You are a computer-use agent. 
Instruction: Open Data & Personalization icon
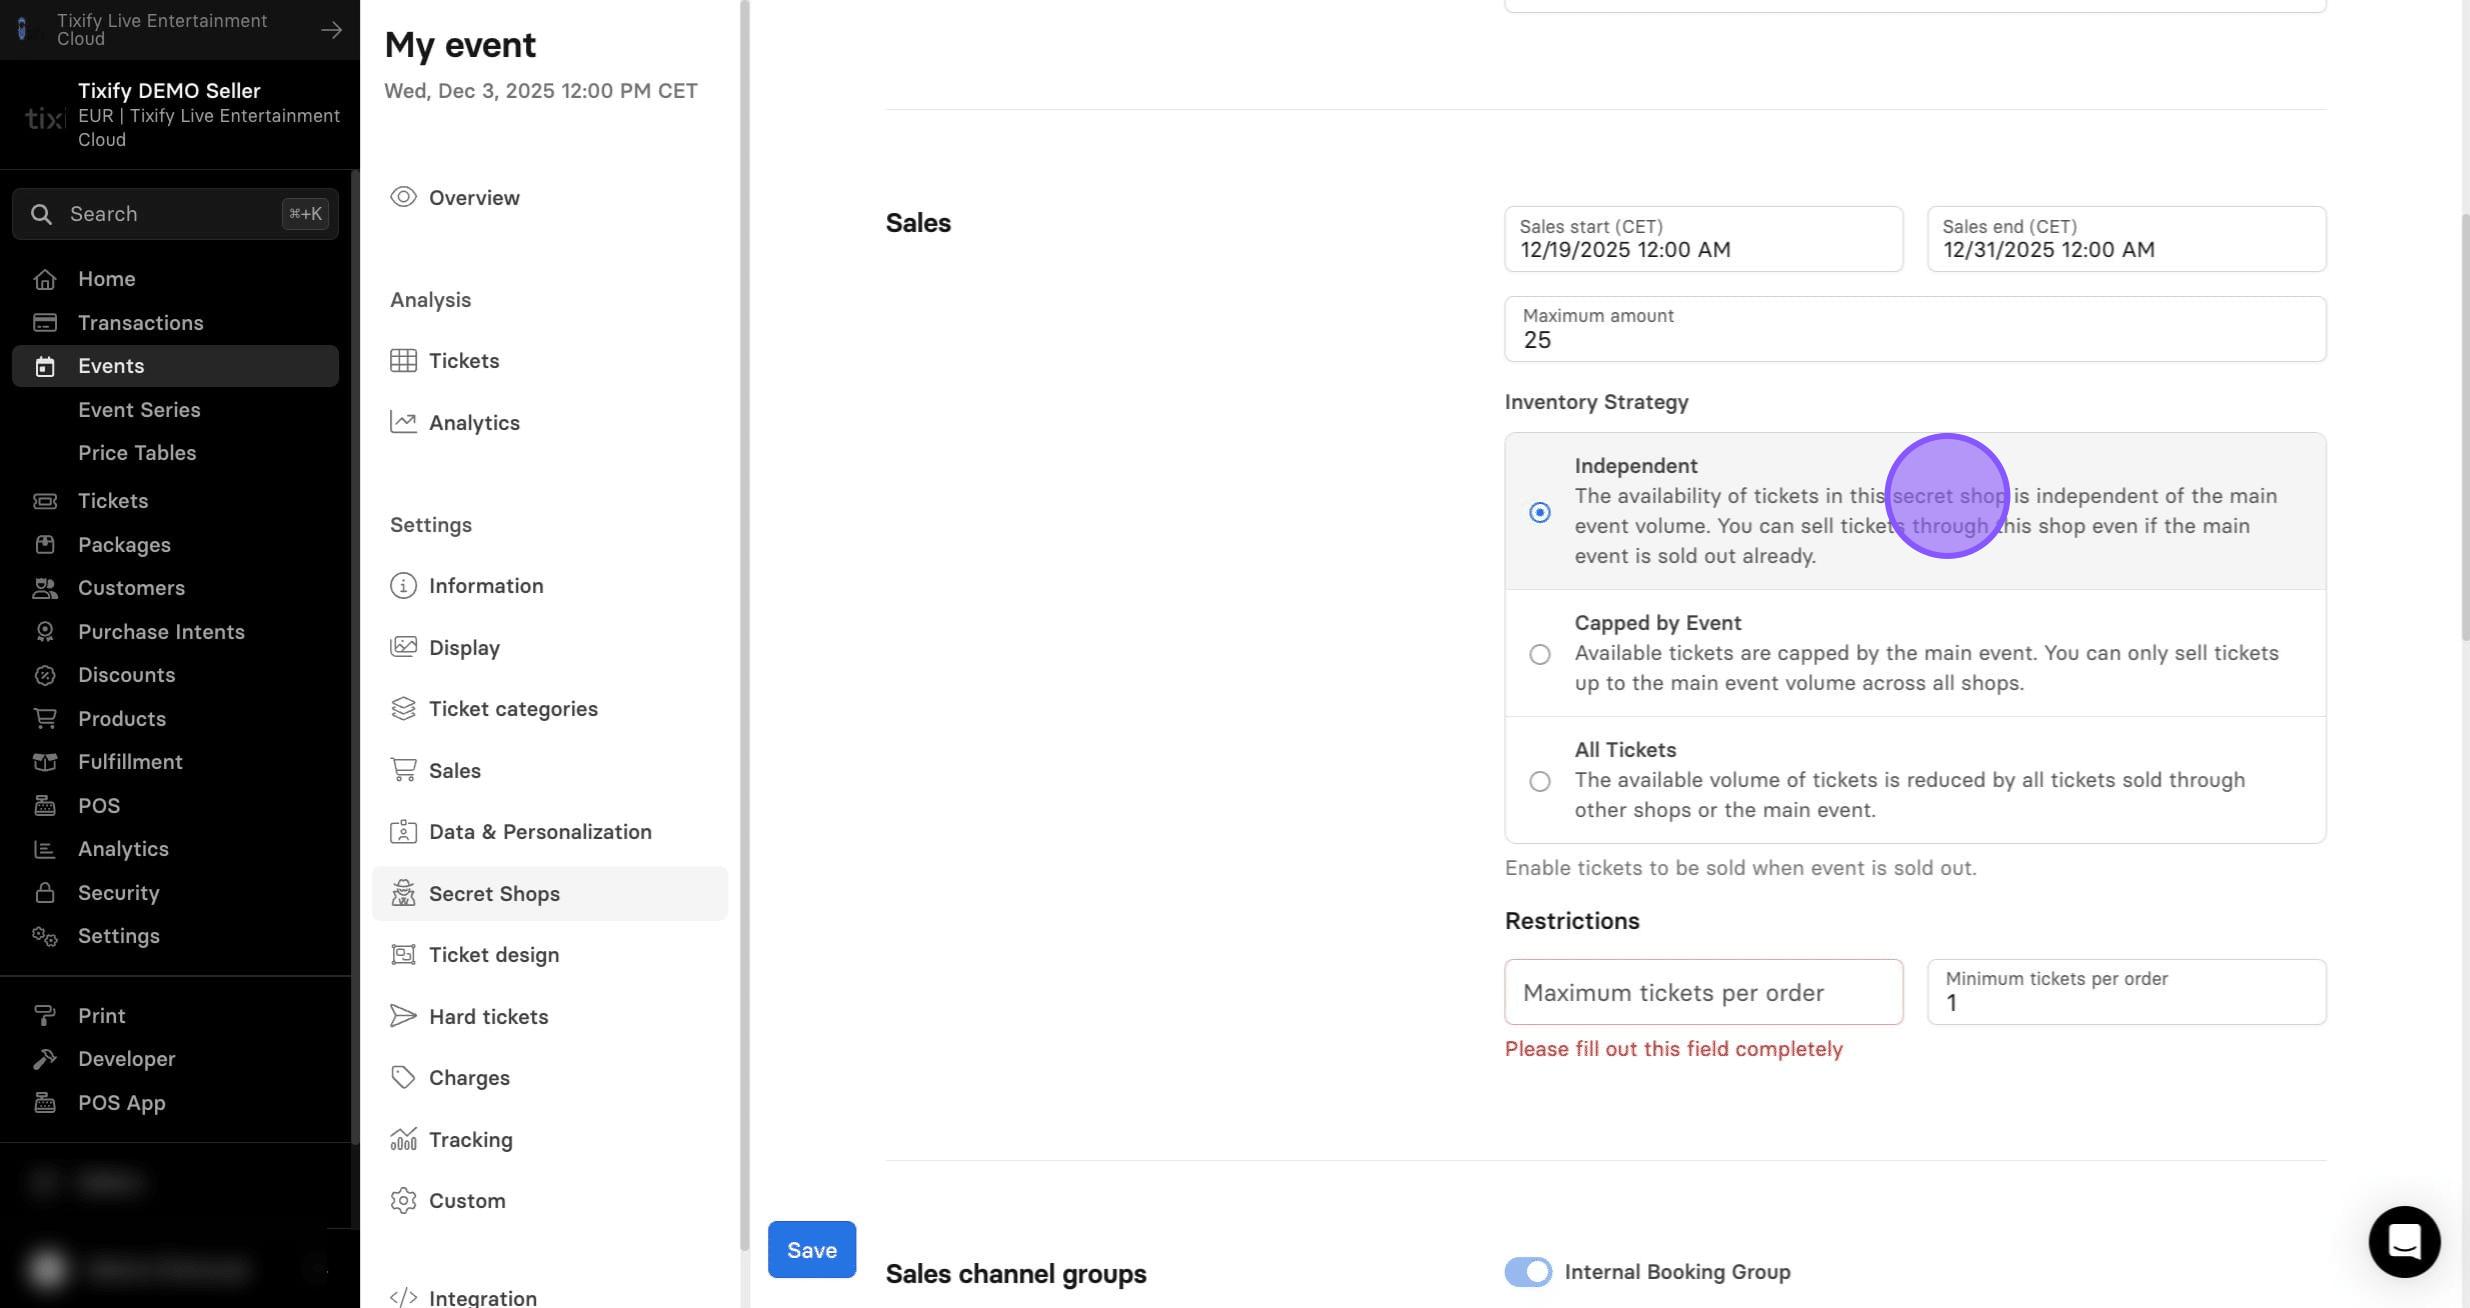pyautogui.click(x=403, y=831)
